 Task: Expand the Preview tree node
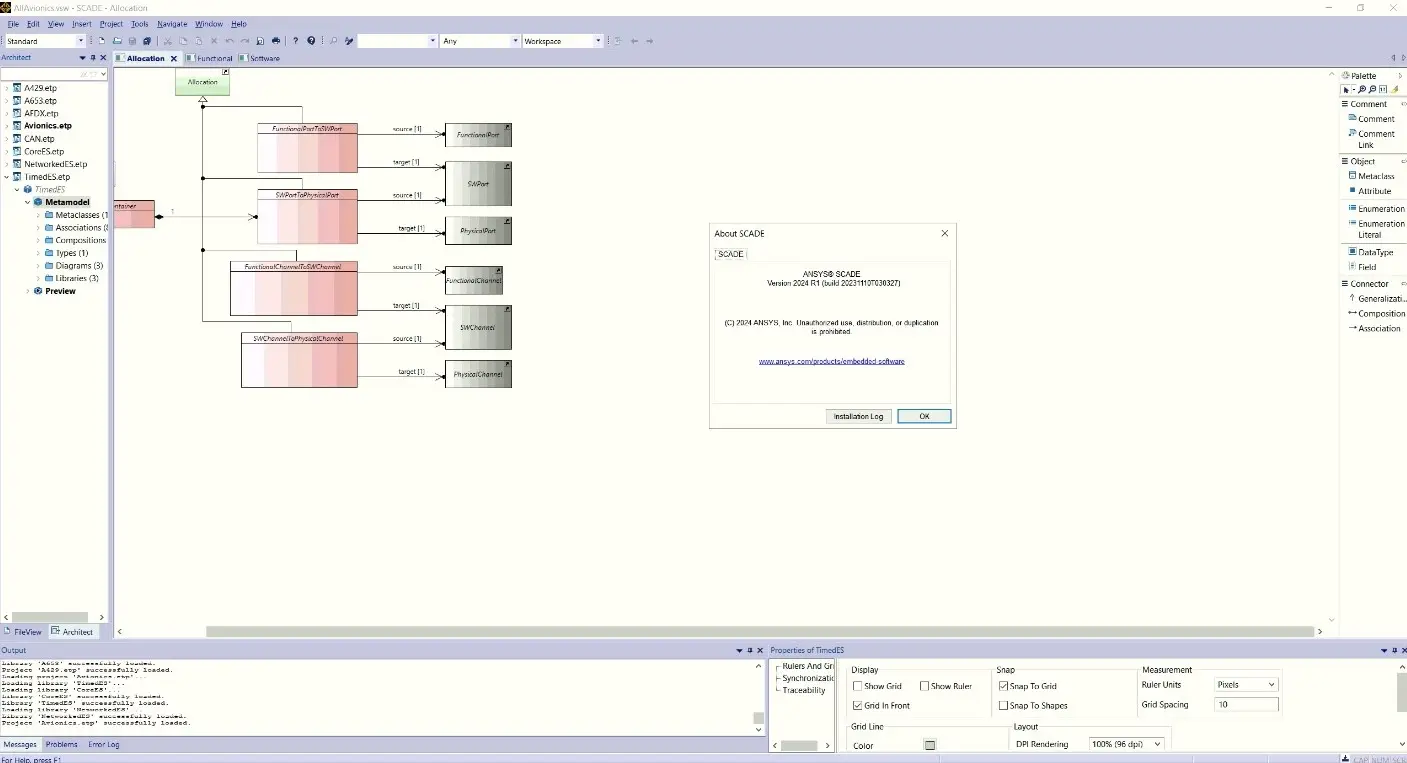28,291
